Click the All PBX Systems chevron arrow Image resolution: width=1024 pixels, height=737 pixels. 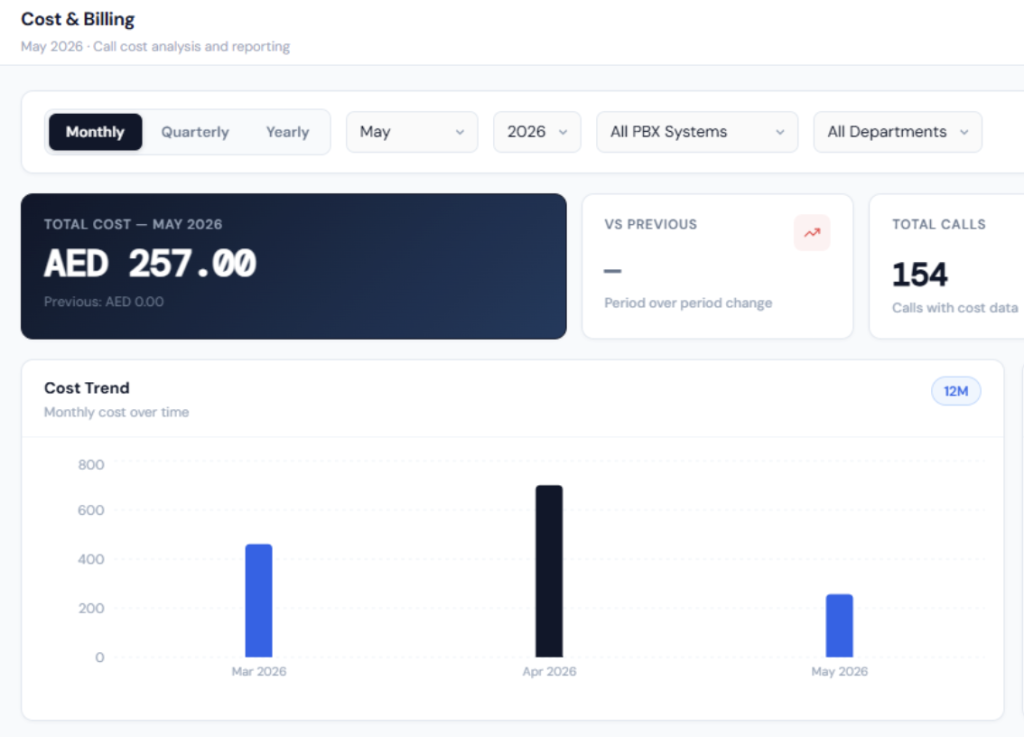[780, 132]
